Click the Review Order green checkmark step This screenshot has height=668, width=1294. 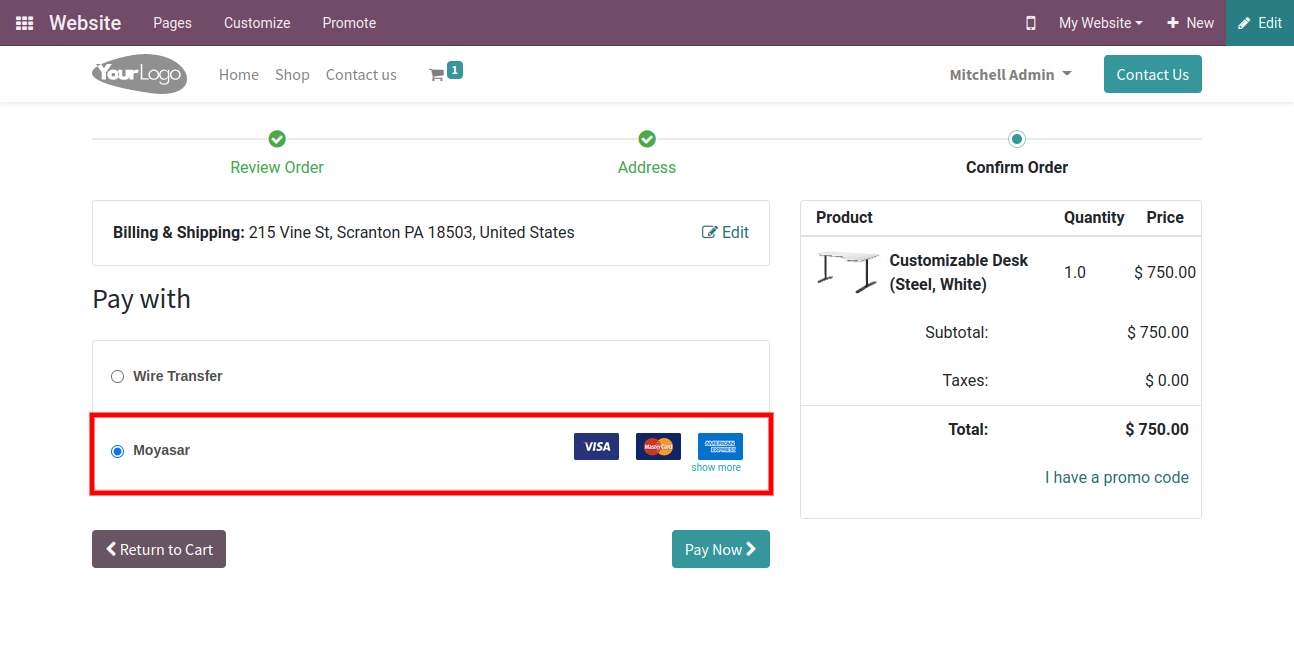277,139
